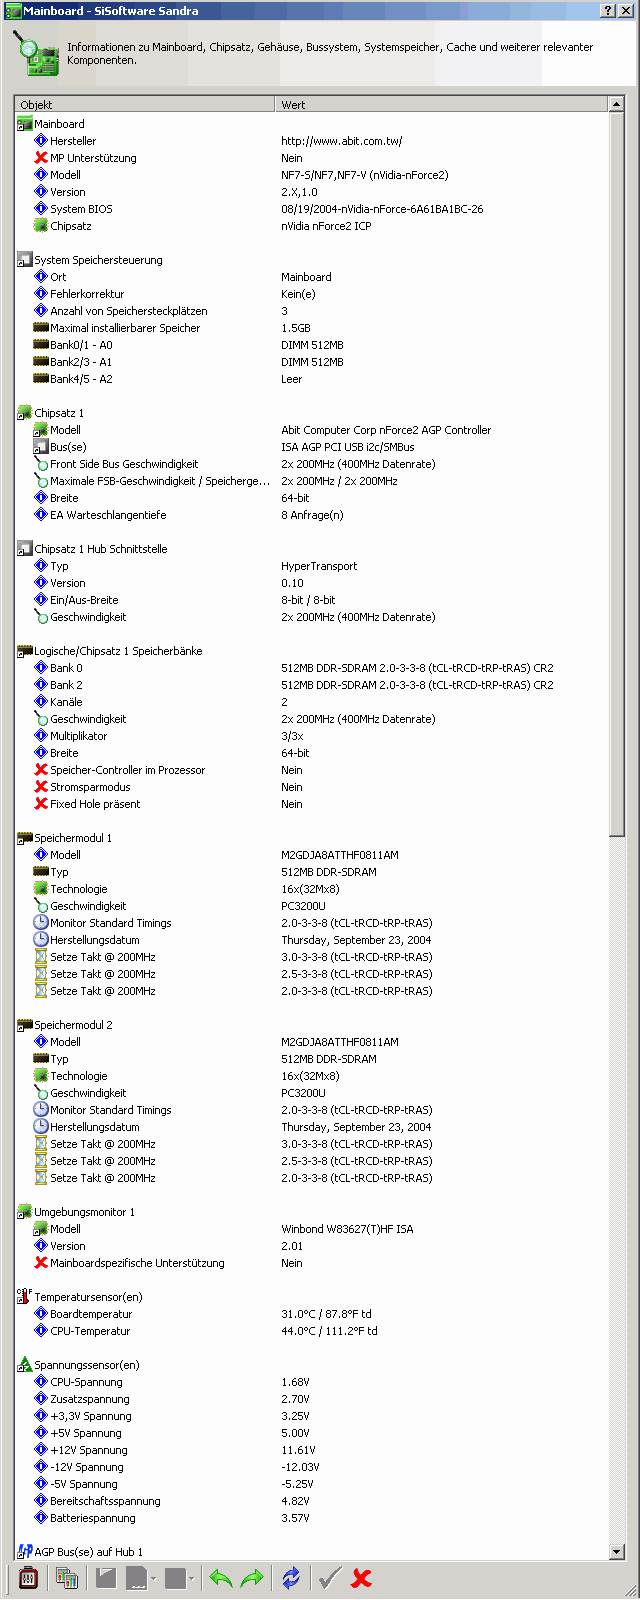Click the Chipsatz 1 section icon

(x=25, y=413)
